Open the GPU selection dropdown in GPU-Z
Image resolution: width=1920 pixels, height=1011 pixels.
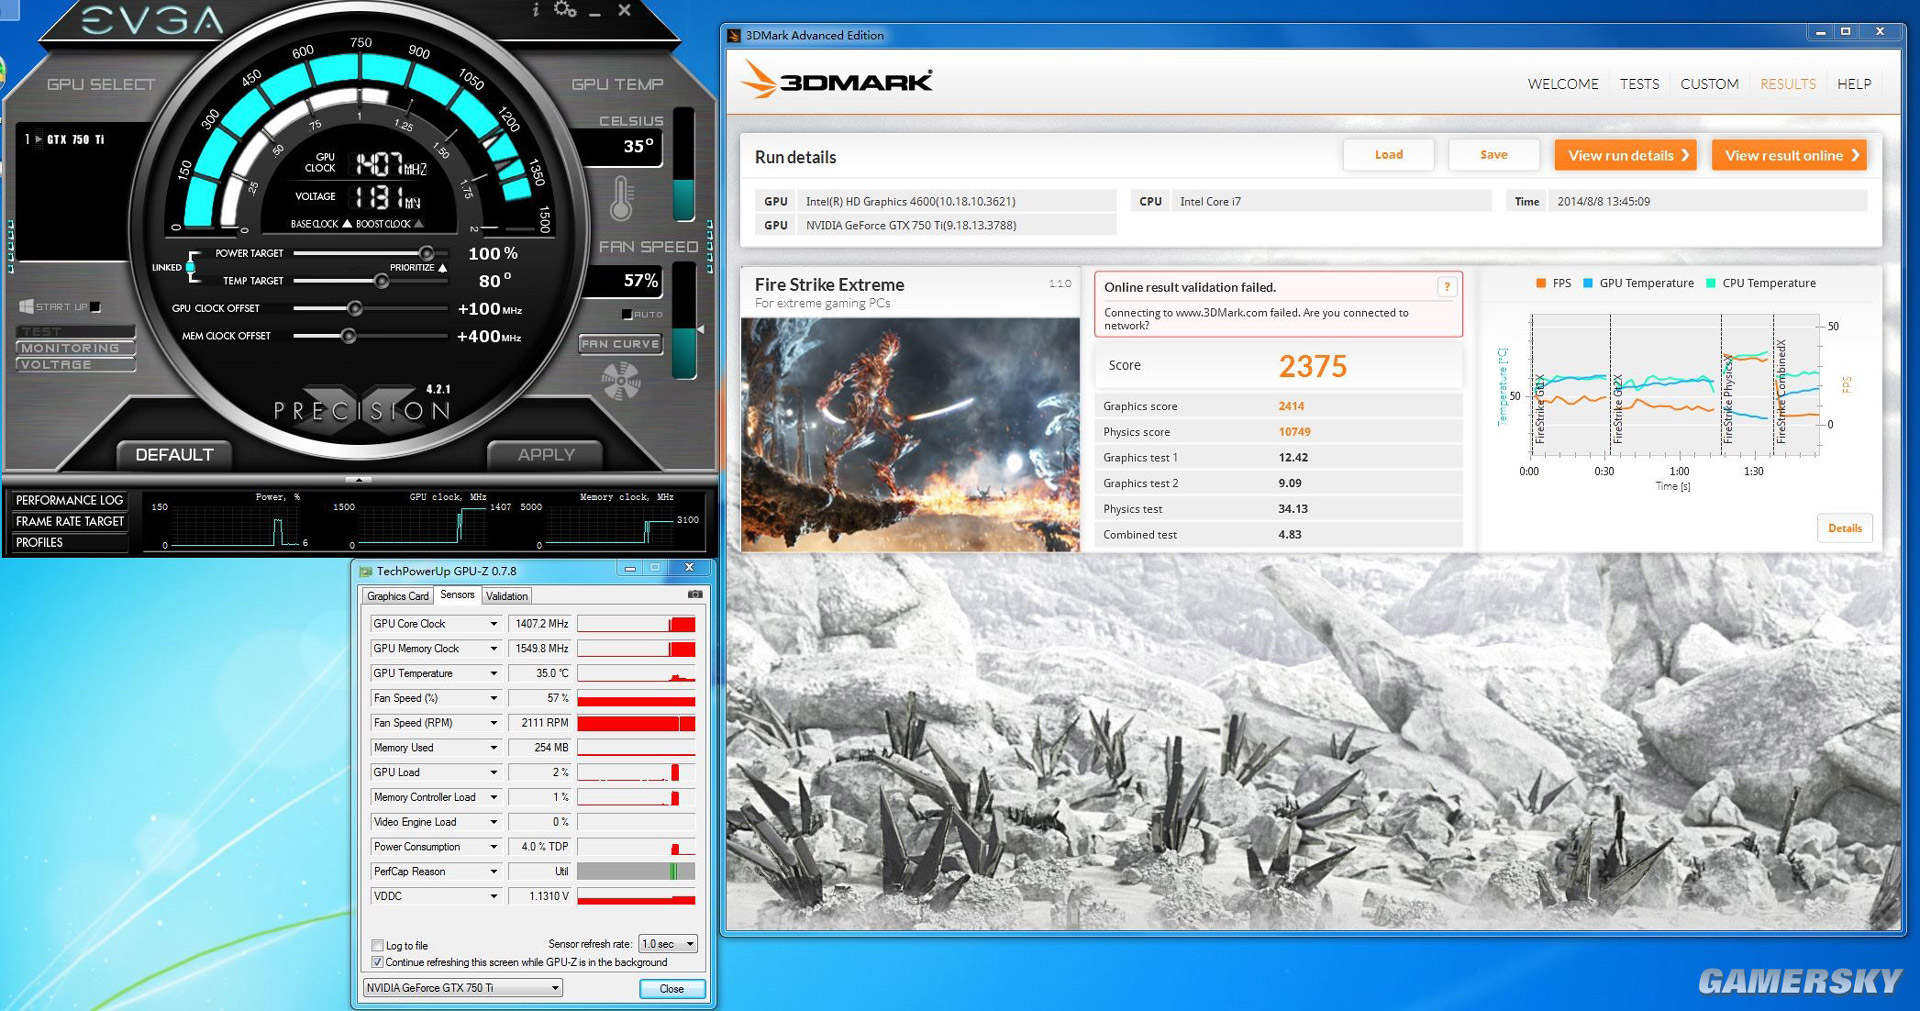[462, 988]
